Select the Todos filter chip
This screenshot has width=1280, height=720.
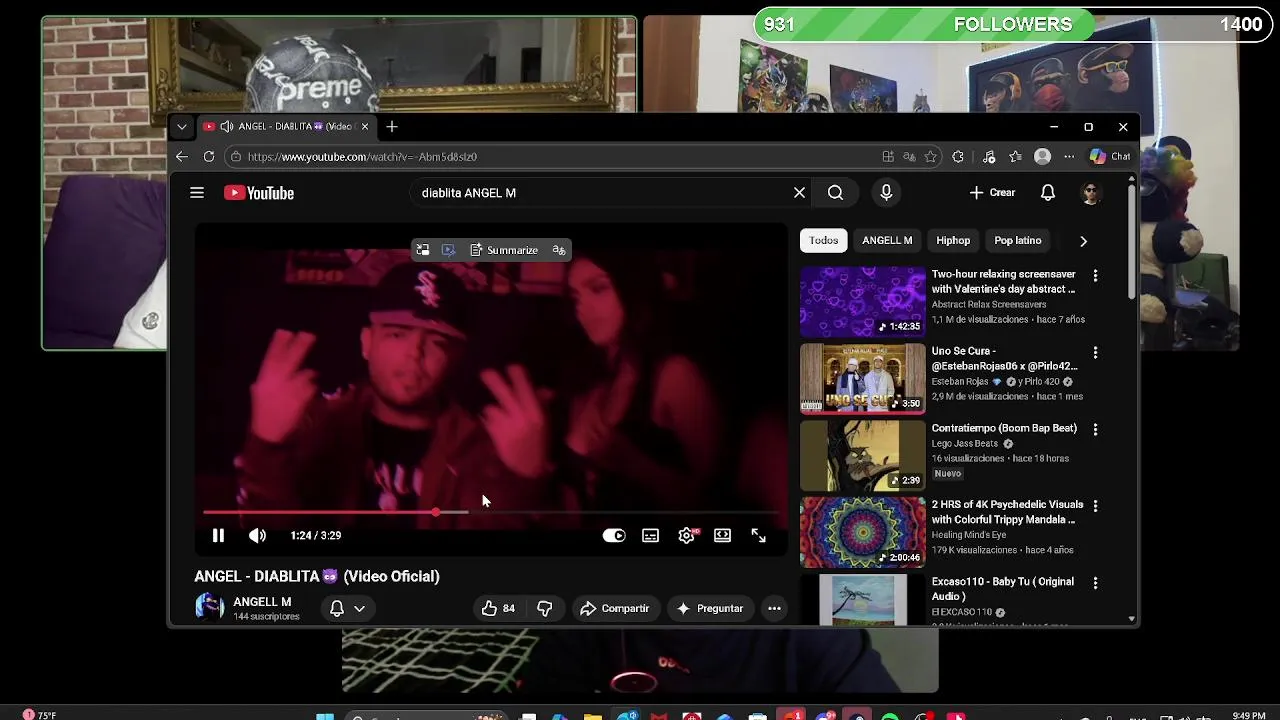[x=823, y=241]
